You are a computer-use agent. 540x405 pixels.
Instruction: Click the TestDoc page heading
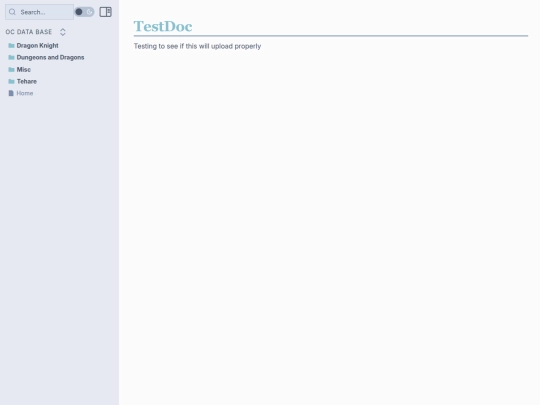pyautogui.click(x=163, y=27)
